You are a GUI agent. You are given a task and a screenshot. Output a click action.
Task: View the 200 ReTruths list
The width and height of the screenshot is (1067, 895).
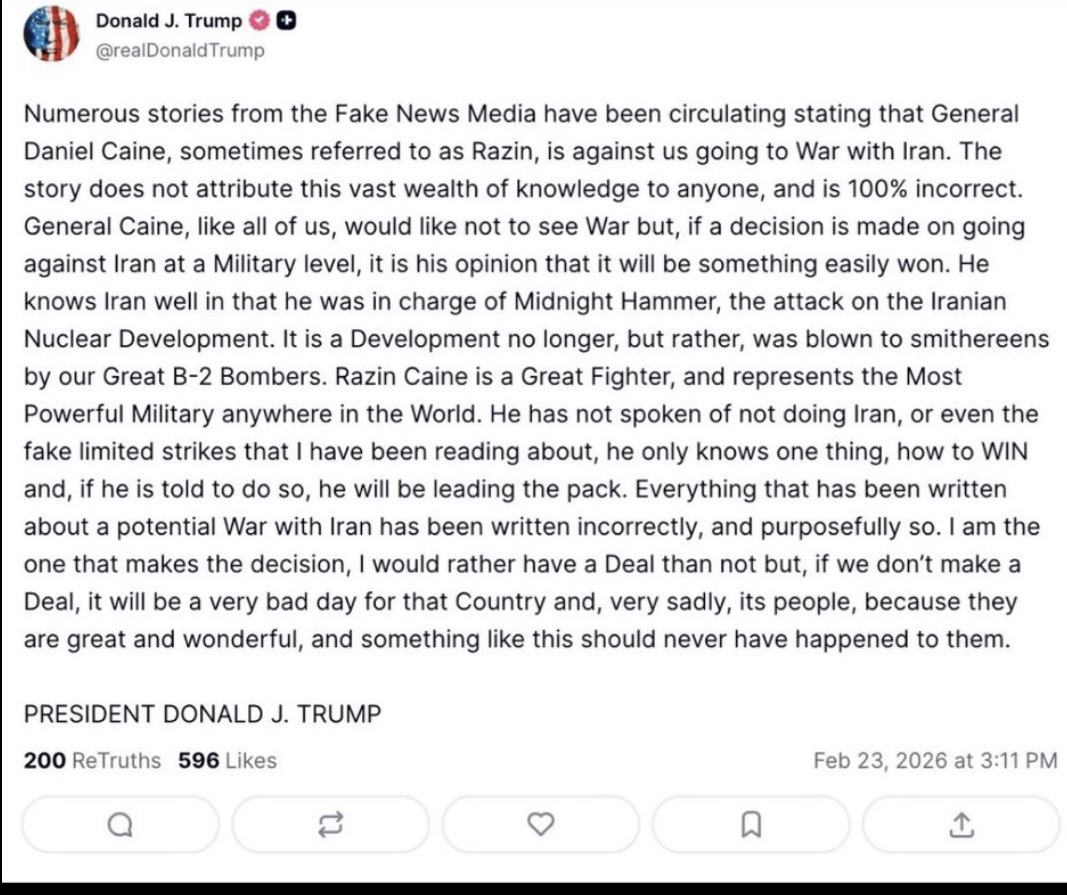coord(92,761)
